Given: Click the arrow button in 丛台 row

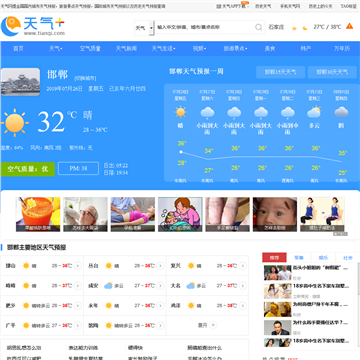Looking at the screenshot, I should [160, 266].
